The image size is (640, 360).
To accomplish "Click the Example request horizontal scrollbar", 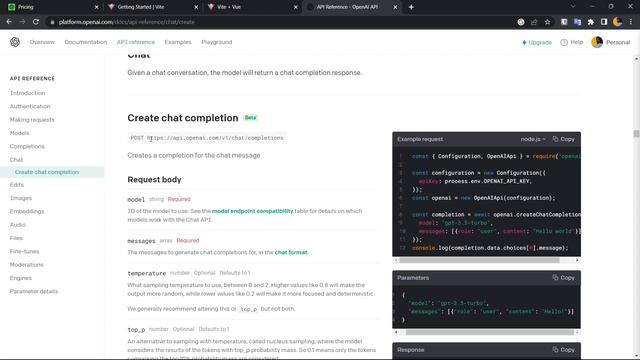I will (479, 260).
